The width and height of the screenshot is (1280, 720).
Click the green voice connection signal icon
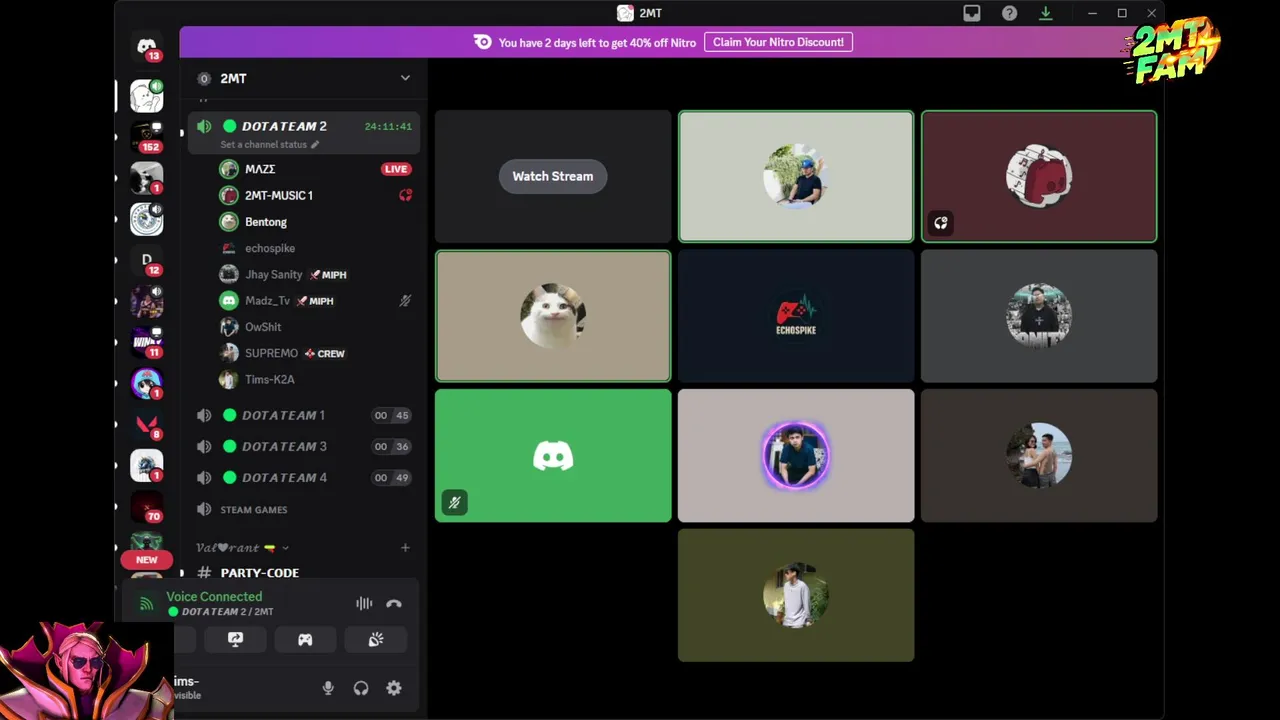[147, 604]
